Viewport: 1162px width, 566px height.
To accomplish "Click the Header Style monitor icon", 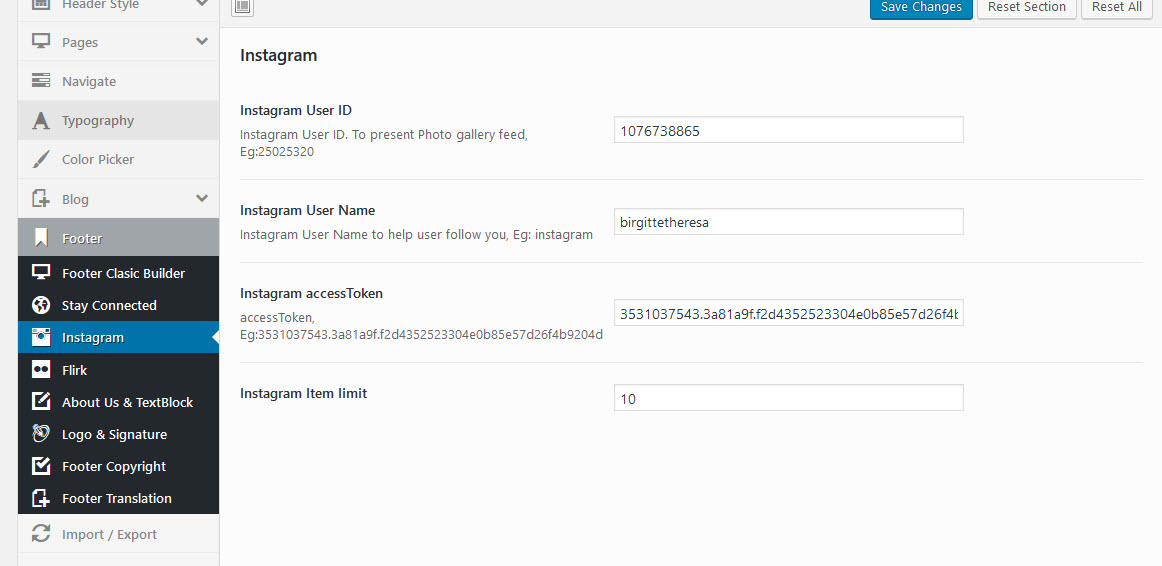I will click(x=42, y=4).
